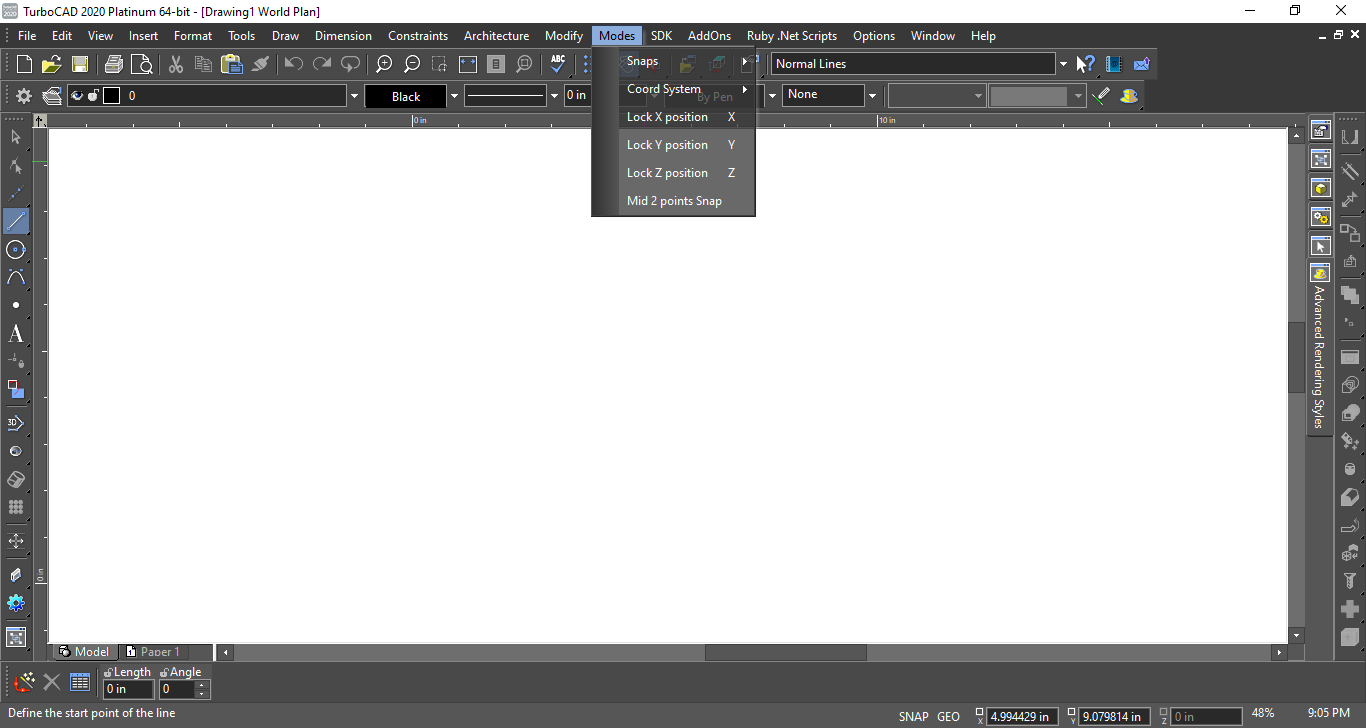The width and height of the screenshot is (1366, 728).
Task: Open the Inspector Bar properties table icon
Action: pos(80,682)
